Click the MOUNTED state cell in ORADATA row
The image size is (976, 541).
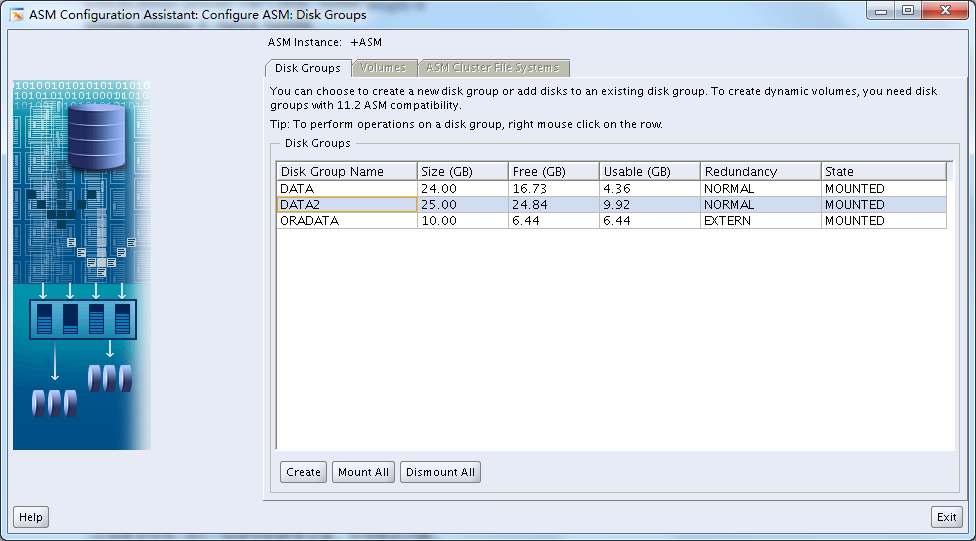884,220
